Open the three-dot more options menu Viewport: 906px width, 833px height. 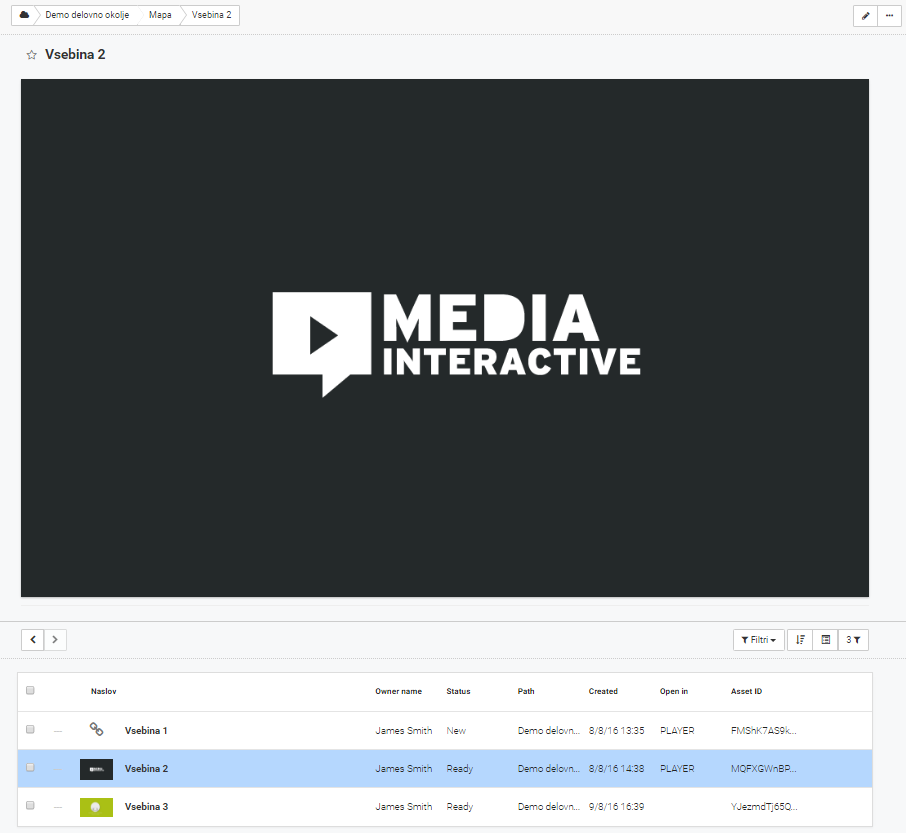click(889, 16)
